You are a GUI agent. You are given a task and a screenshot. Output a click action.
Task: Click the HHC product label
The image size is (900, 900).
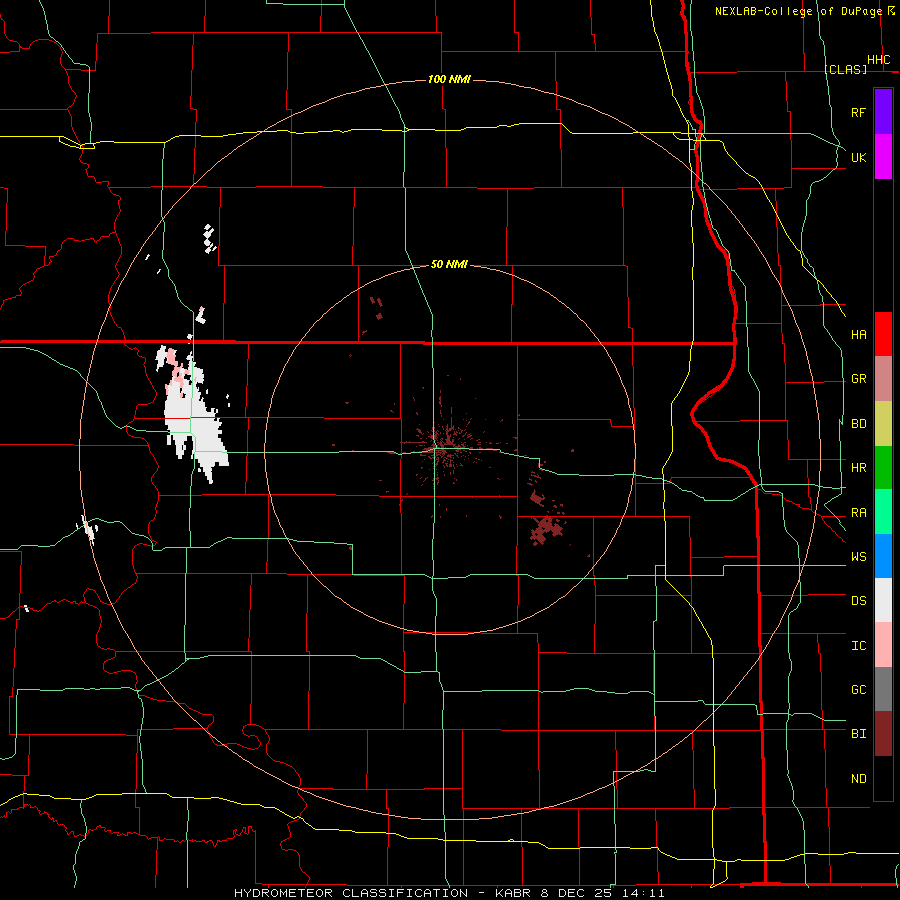(878, 60)
